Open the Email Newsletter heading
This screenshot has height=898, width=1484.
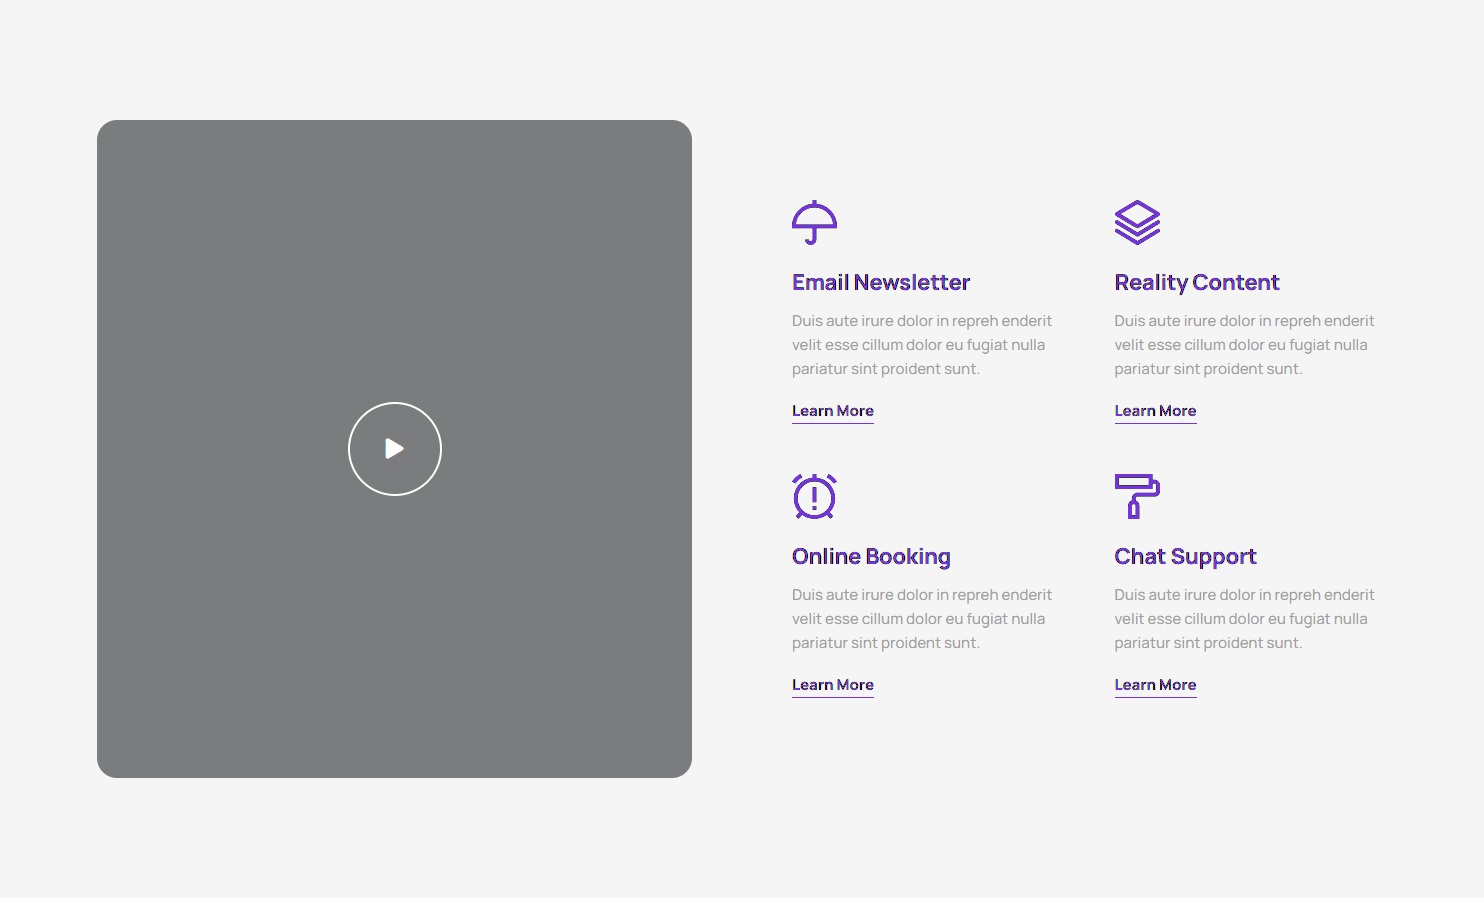[880, 283]
